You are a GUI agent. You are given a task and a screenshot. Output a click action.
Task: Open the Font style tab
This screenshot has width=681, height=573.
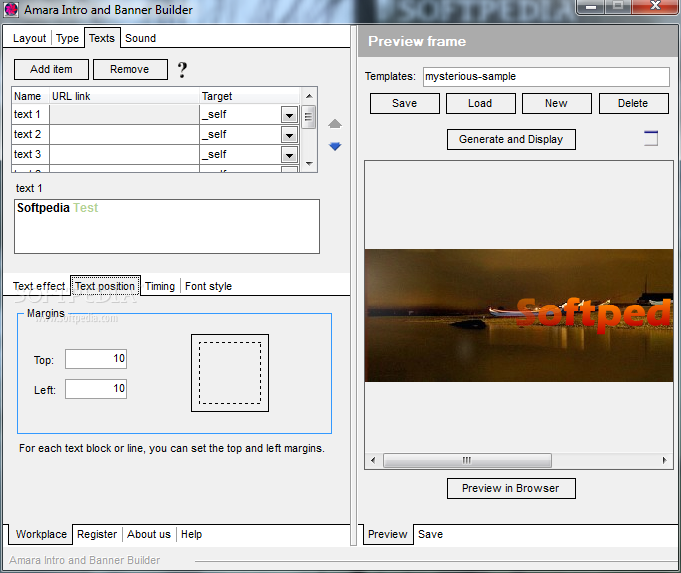[x=208, y=286]
